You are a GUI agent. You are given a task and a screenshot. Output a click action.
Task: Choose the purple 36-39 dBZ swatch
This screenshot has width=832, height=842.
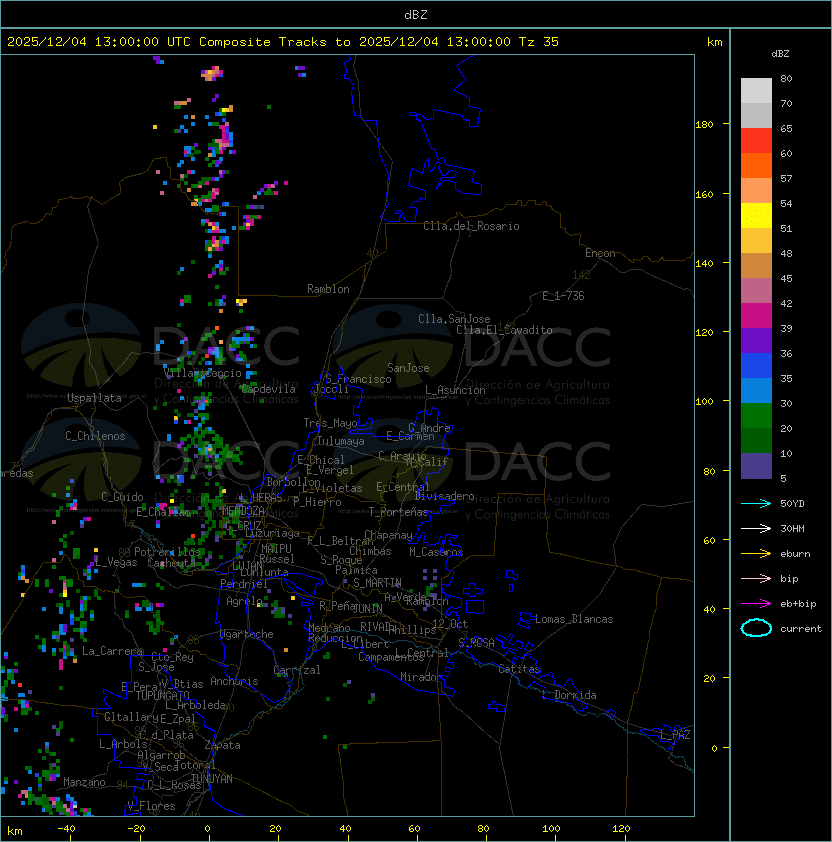point(756,340)
